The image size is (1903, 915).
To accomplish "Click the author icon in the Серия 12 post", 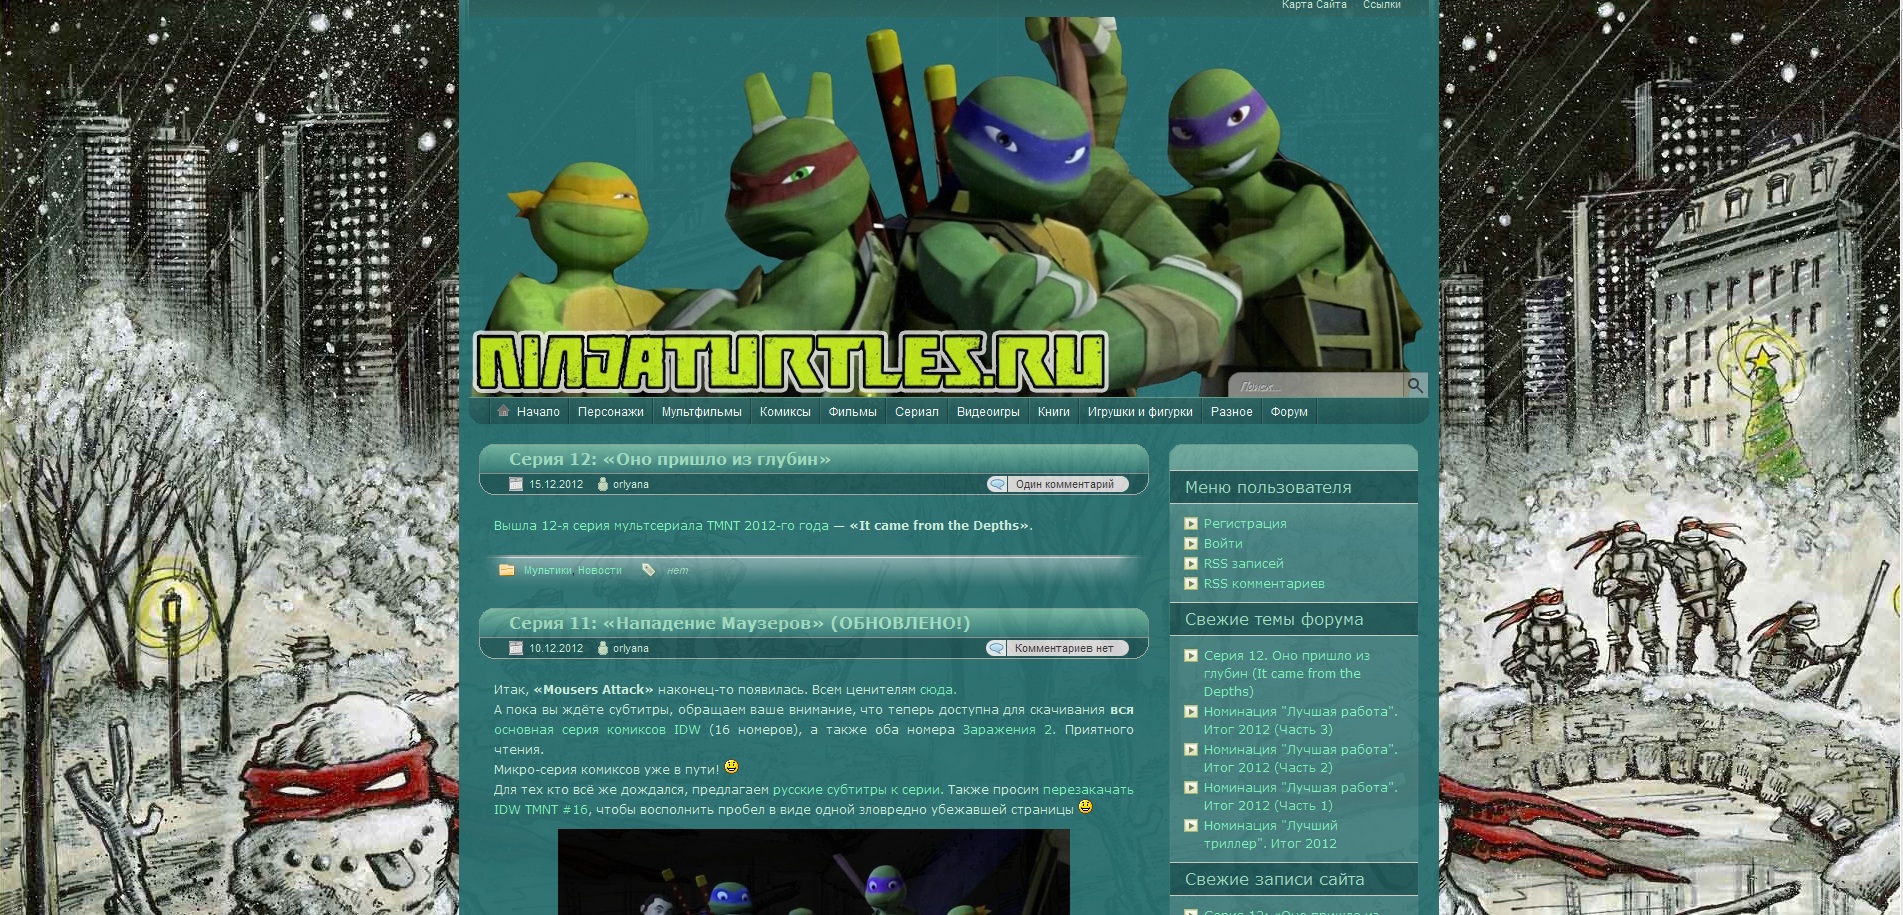I will pos(603,484).
